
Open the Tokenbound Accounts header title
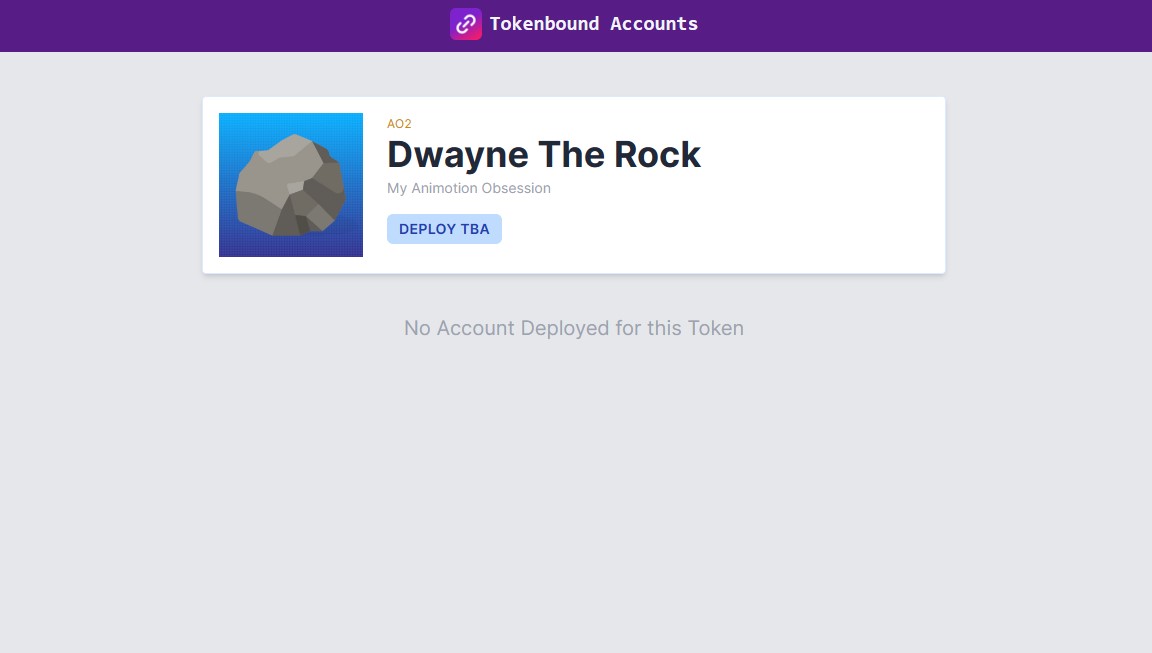point(594,24)
